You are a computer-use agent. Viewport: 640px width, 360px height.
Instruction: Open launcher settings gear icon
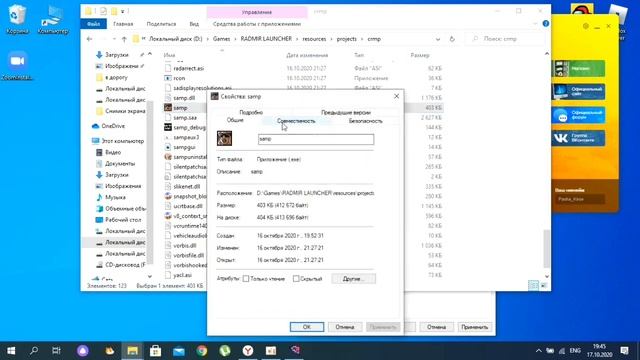[586, 26]
